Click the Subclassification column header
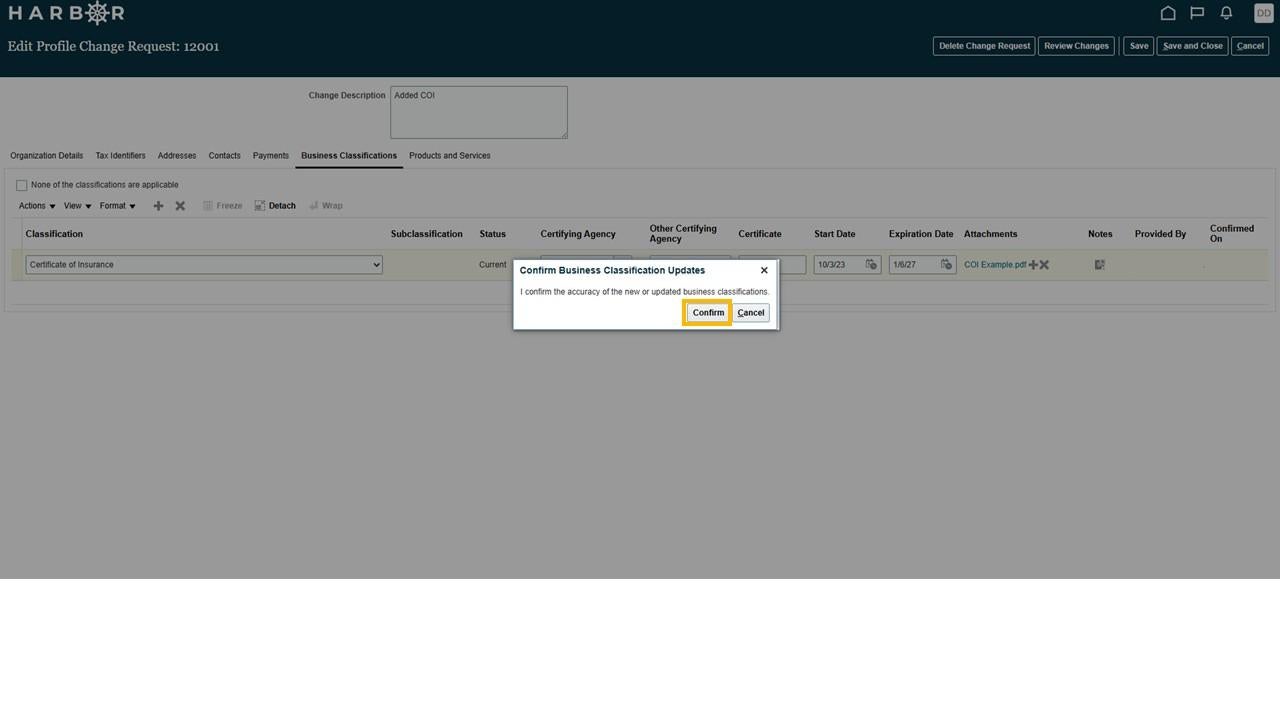The image size is (1280, 720). pyautogui.click(x=427, y=234)
